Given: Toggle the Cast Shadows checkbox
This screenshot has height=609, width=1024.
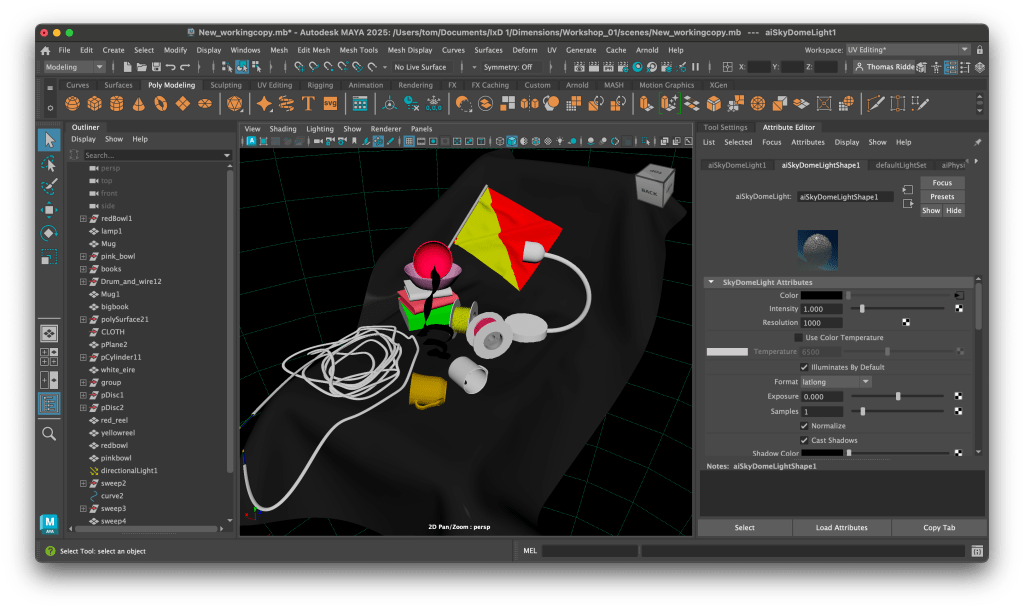Looking at the screenshot, I should point(805,440).
